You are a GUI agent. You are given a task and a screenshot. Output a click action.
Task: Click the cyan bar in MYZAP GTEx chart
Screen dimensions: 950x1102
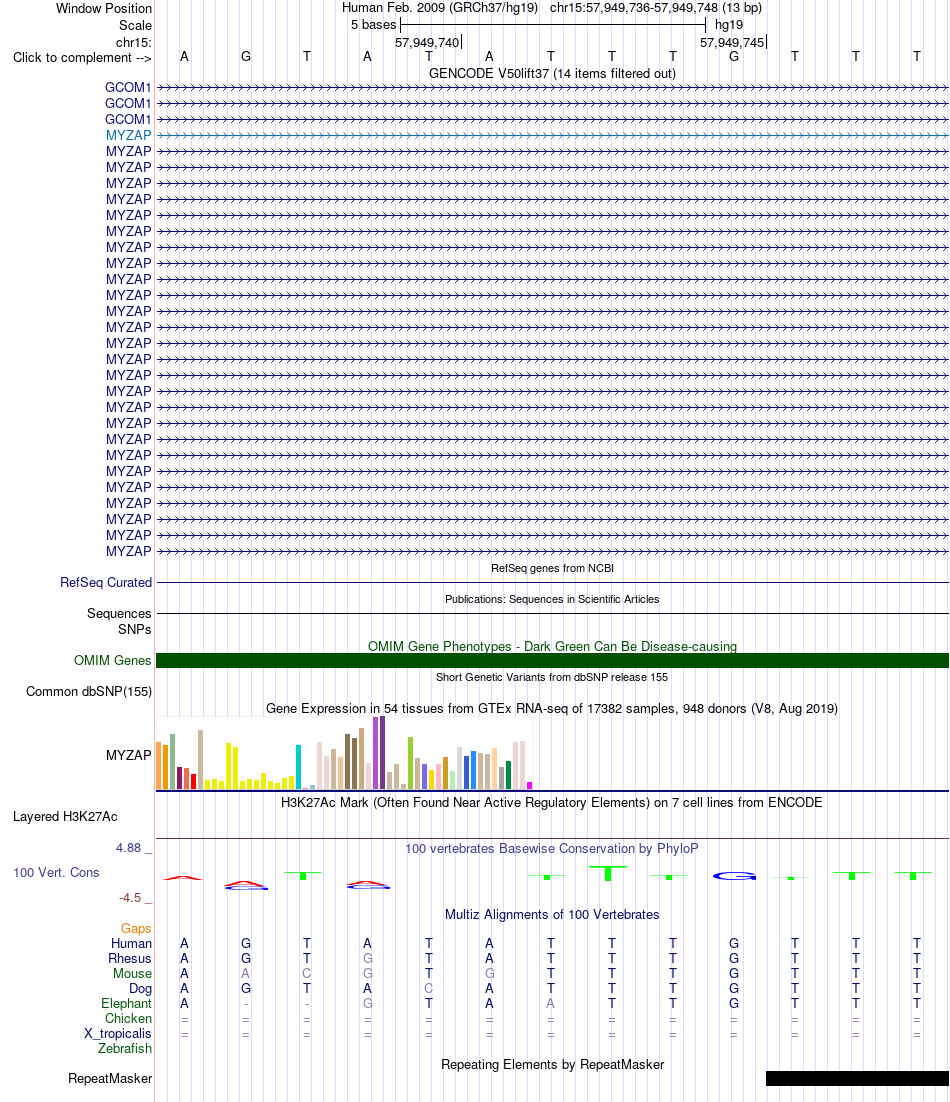pos(299,767)
